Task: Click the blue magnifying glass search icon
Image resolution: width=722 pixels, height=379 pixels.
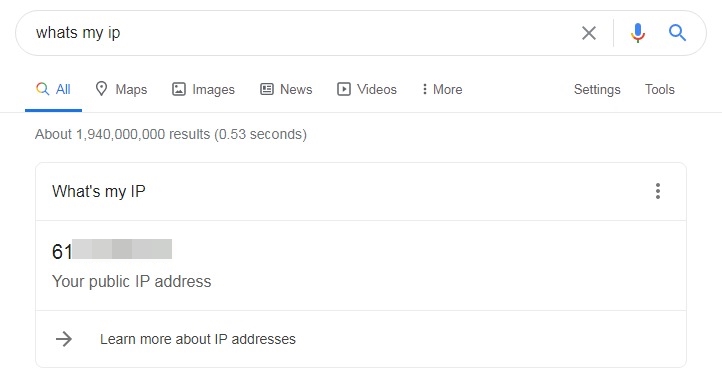Action: coord(677,33)
